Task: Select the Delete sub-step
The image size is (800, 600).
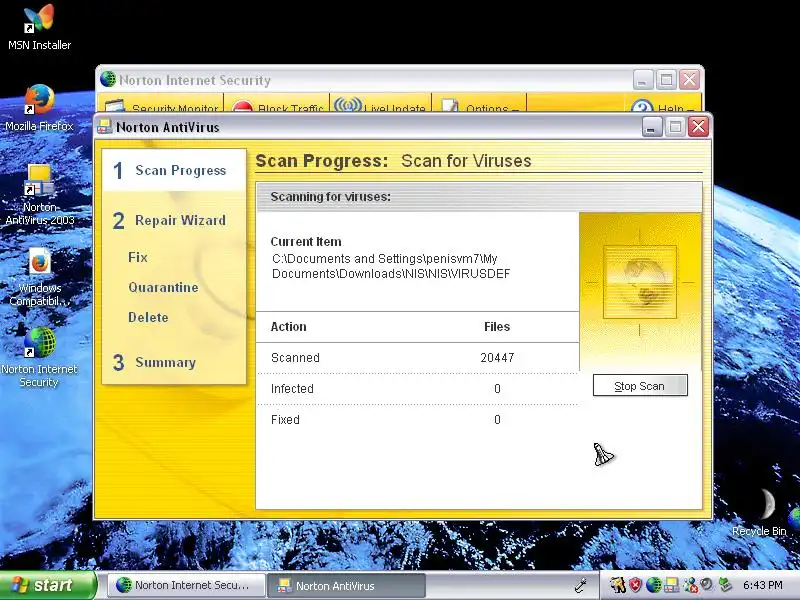Action: [148, 317]
